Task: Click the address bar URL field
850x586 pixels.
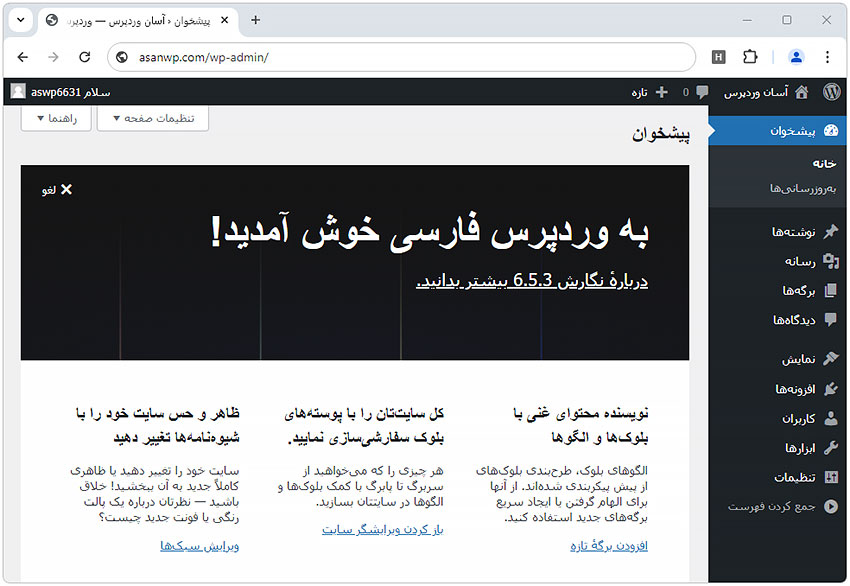Action: pos(401,57)
